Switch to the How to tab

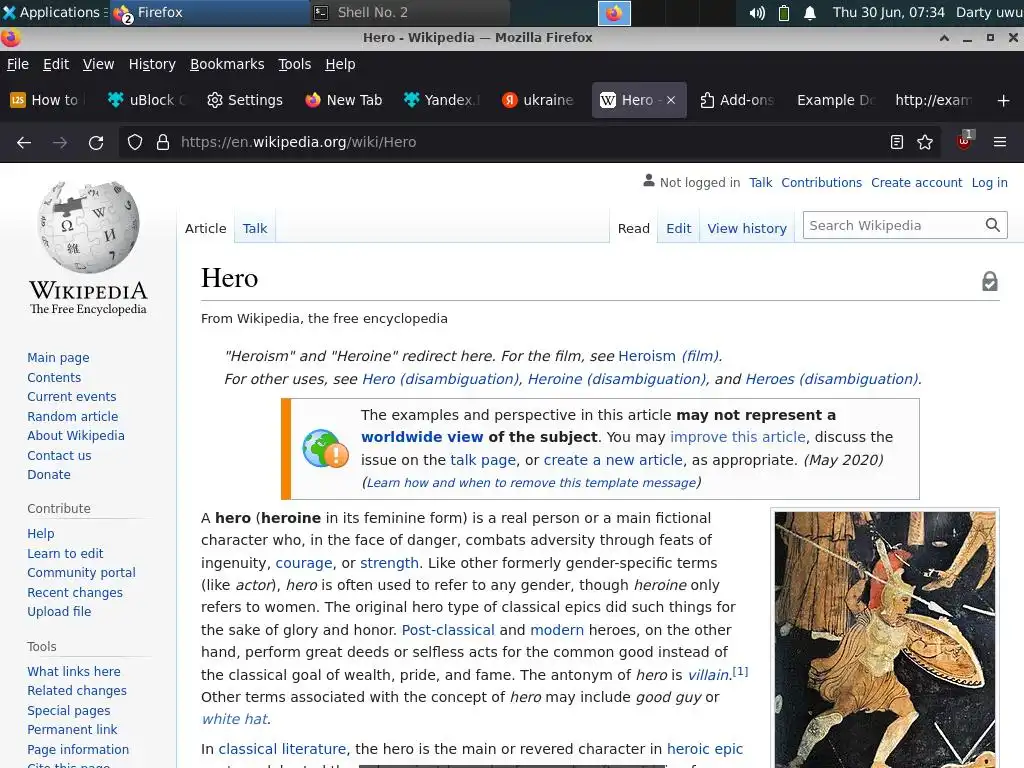[46, 101]
